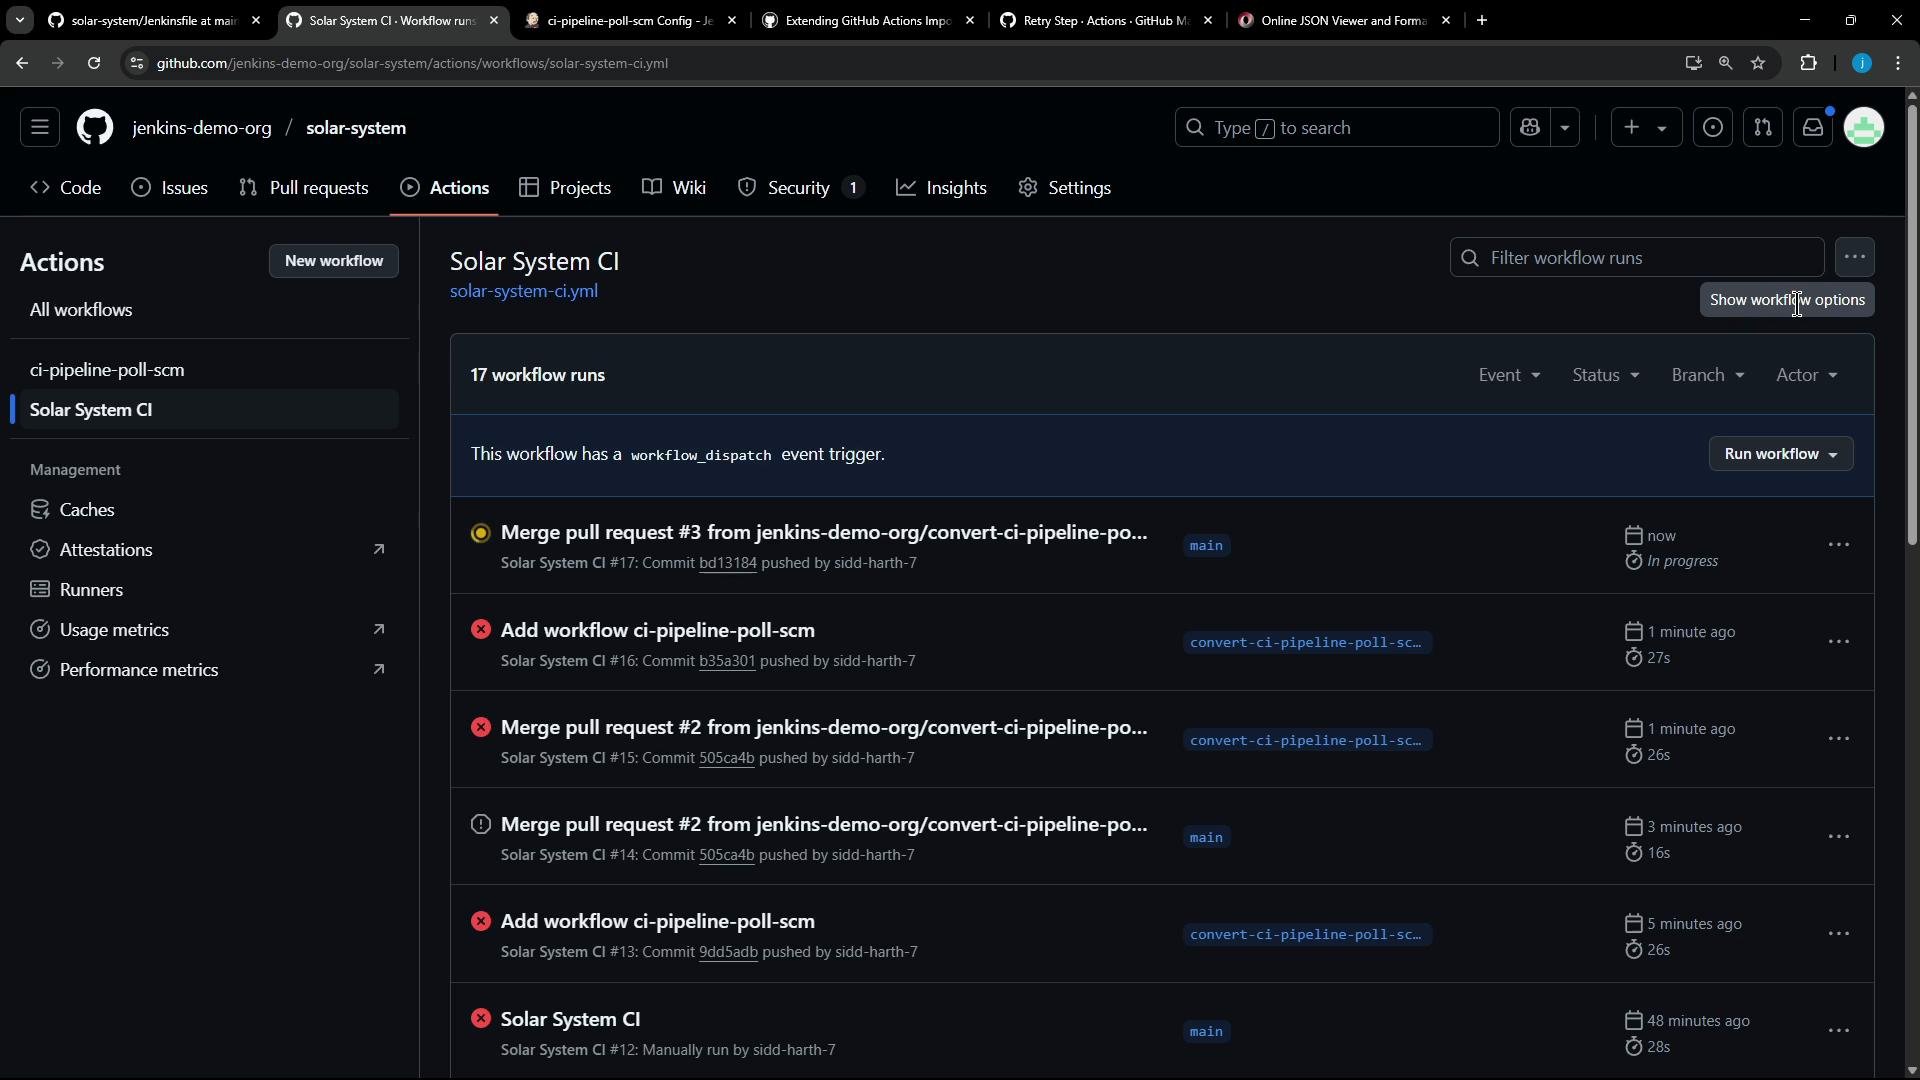Open options menu for run #14
The height and width of the screenshot is (1080, 1920).
(x=1838, y=837)
